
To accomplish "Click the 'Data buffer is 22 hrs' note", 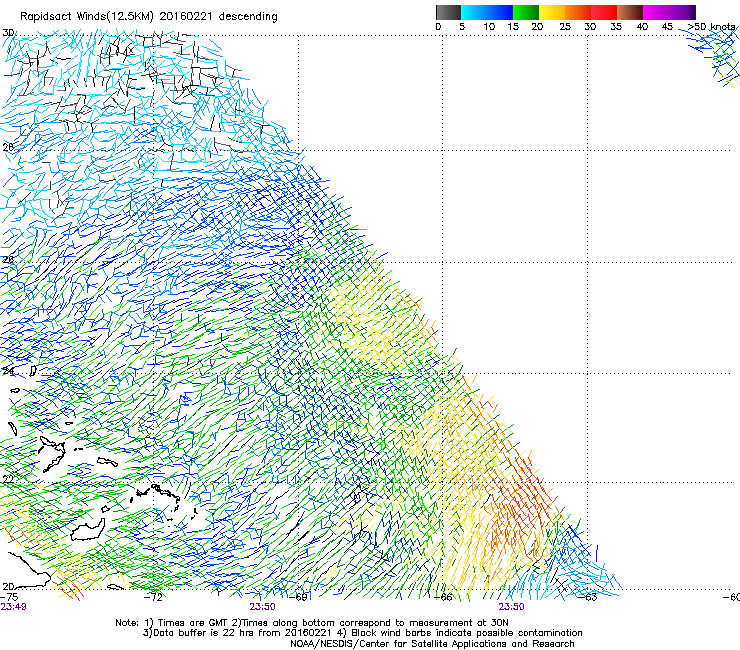I will pyautogui.click(x=362, y=633).
